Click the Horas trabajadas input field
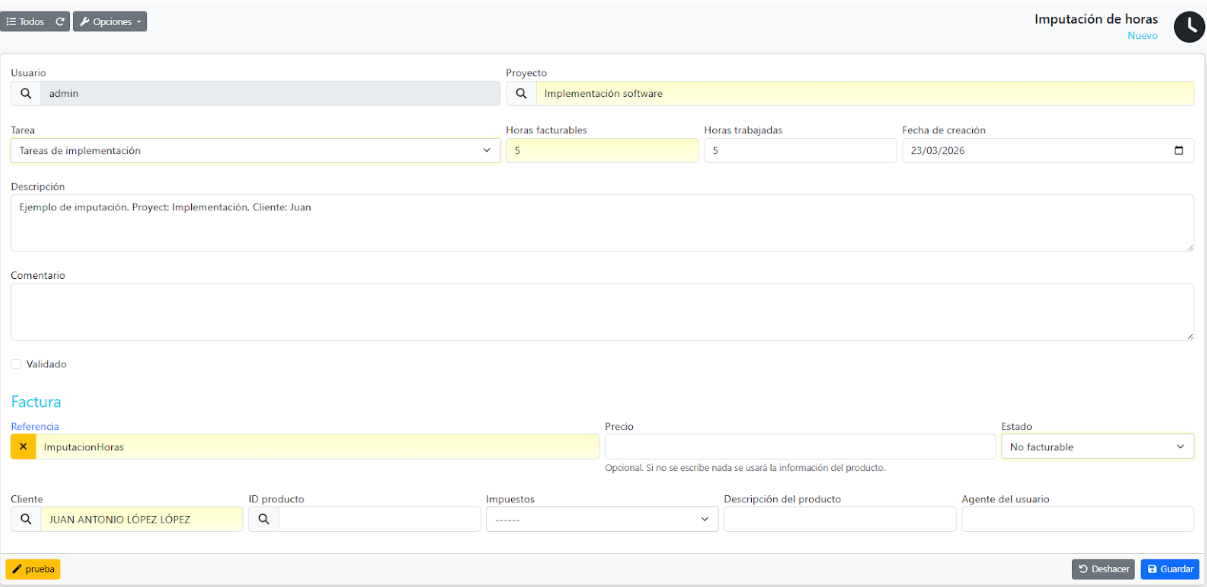The width and height of the screenshot is (1207, 587). tap(800, 151)
